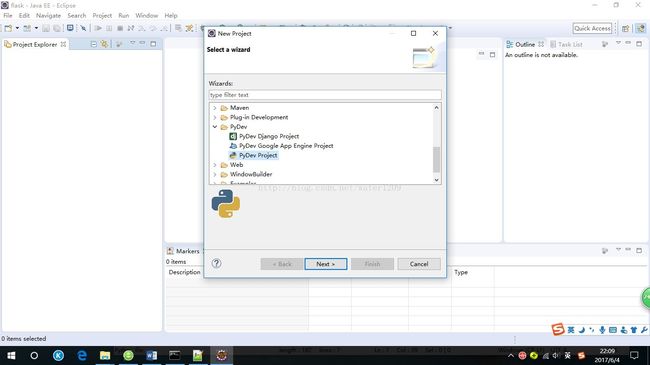Show hidden system tray icons
Screen dimensions: 650x365
511,355
